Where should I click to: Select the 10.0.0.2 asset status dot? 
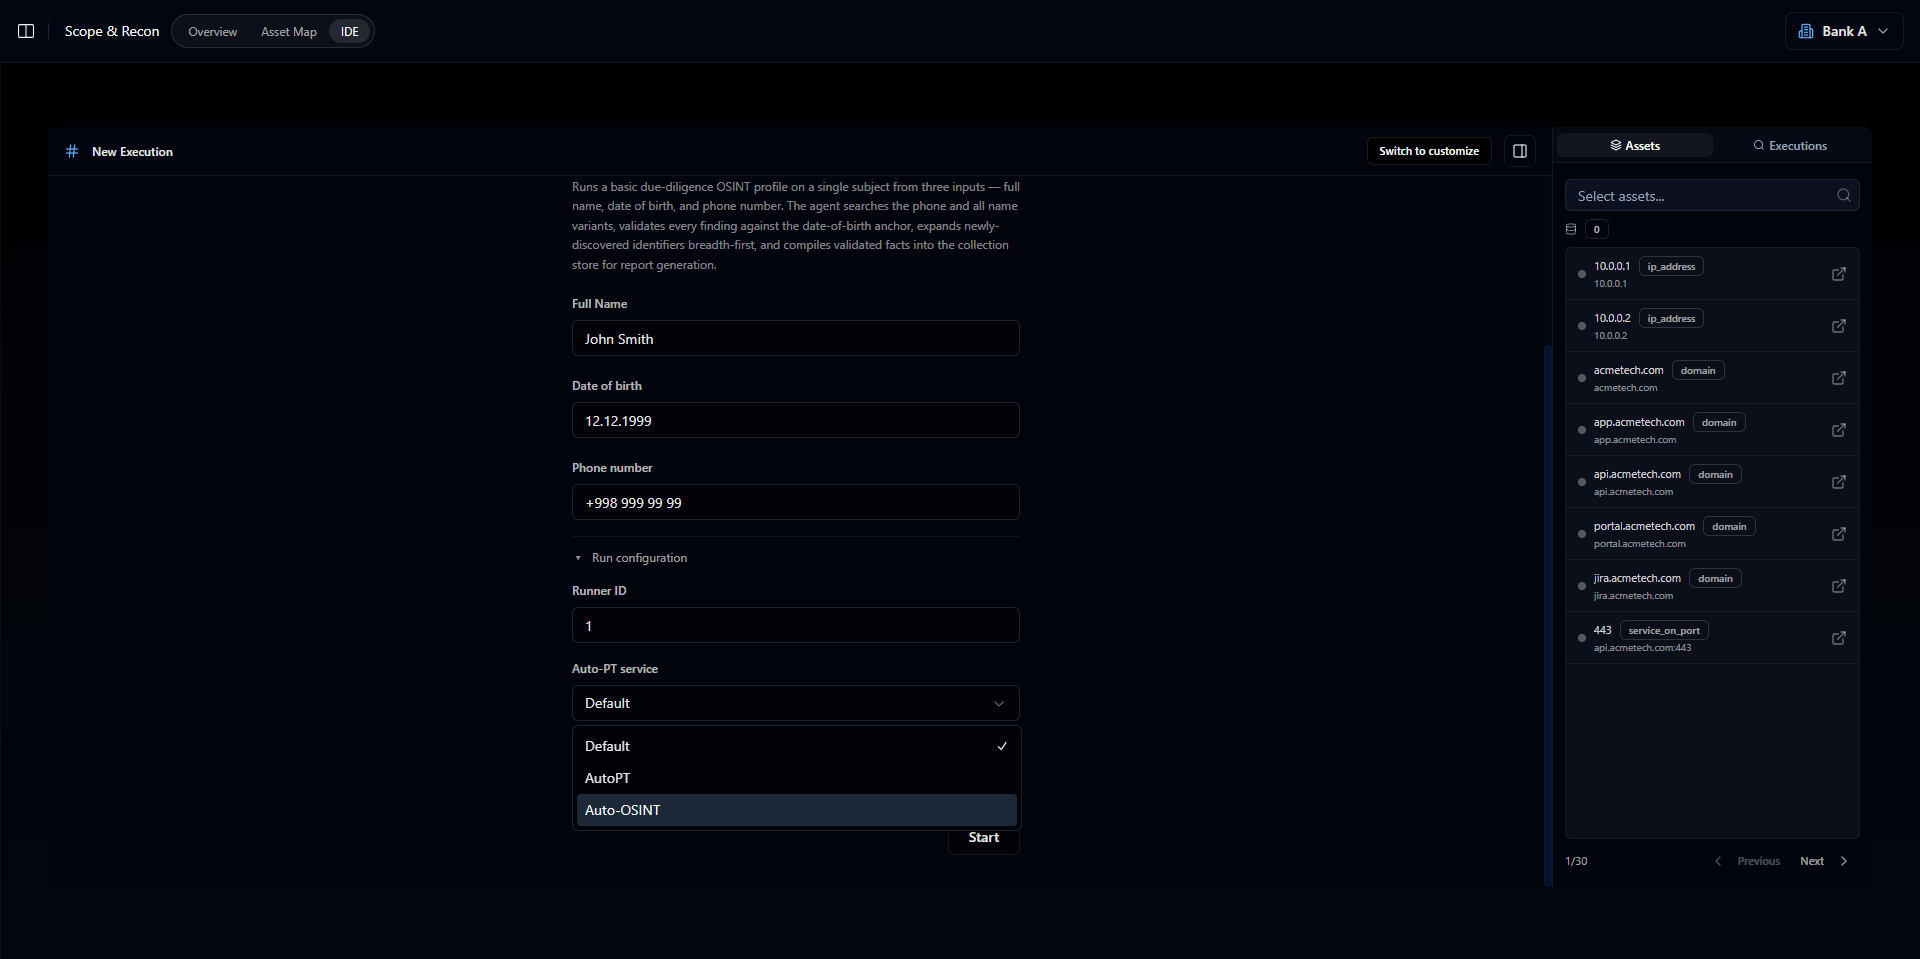pyautogui.click(x=1581, y=326)
